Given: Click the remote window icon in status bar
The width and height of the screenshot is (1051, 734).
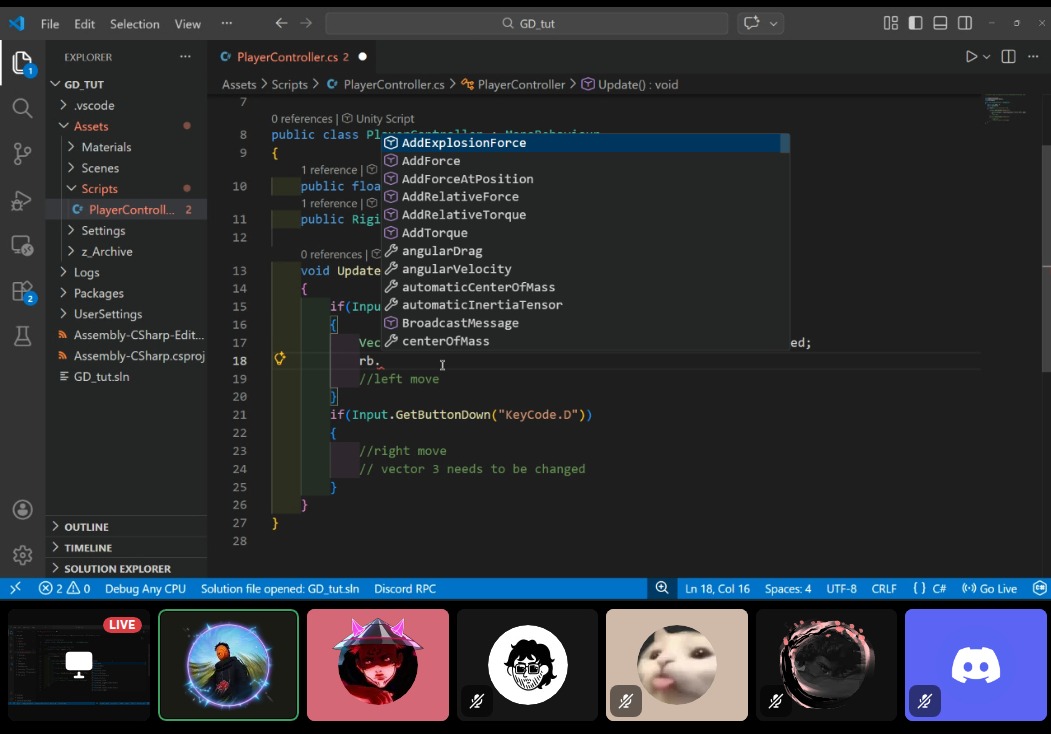Looking at the screenshot, I should tap(15, 589).
